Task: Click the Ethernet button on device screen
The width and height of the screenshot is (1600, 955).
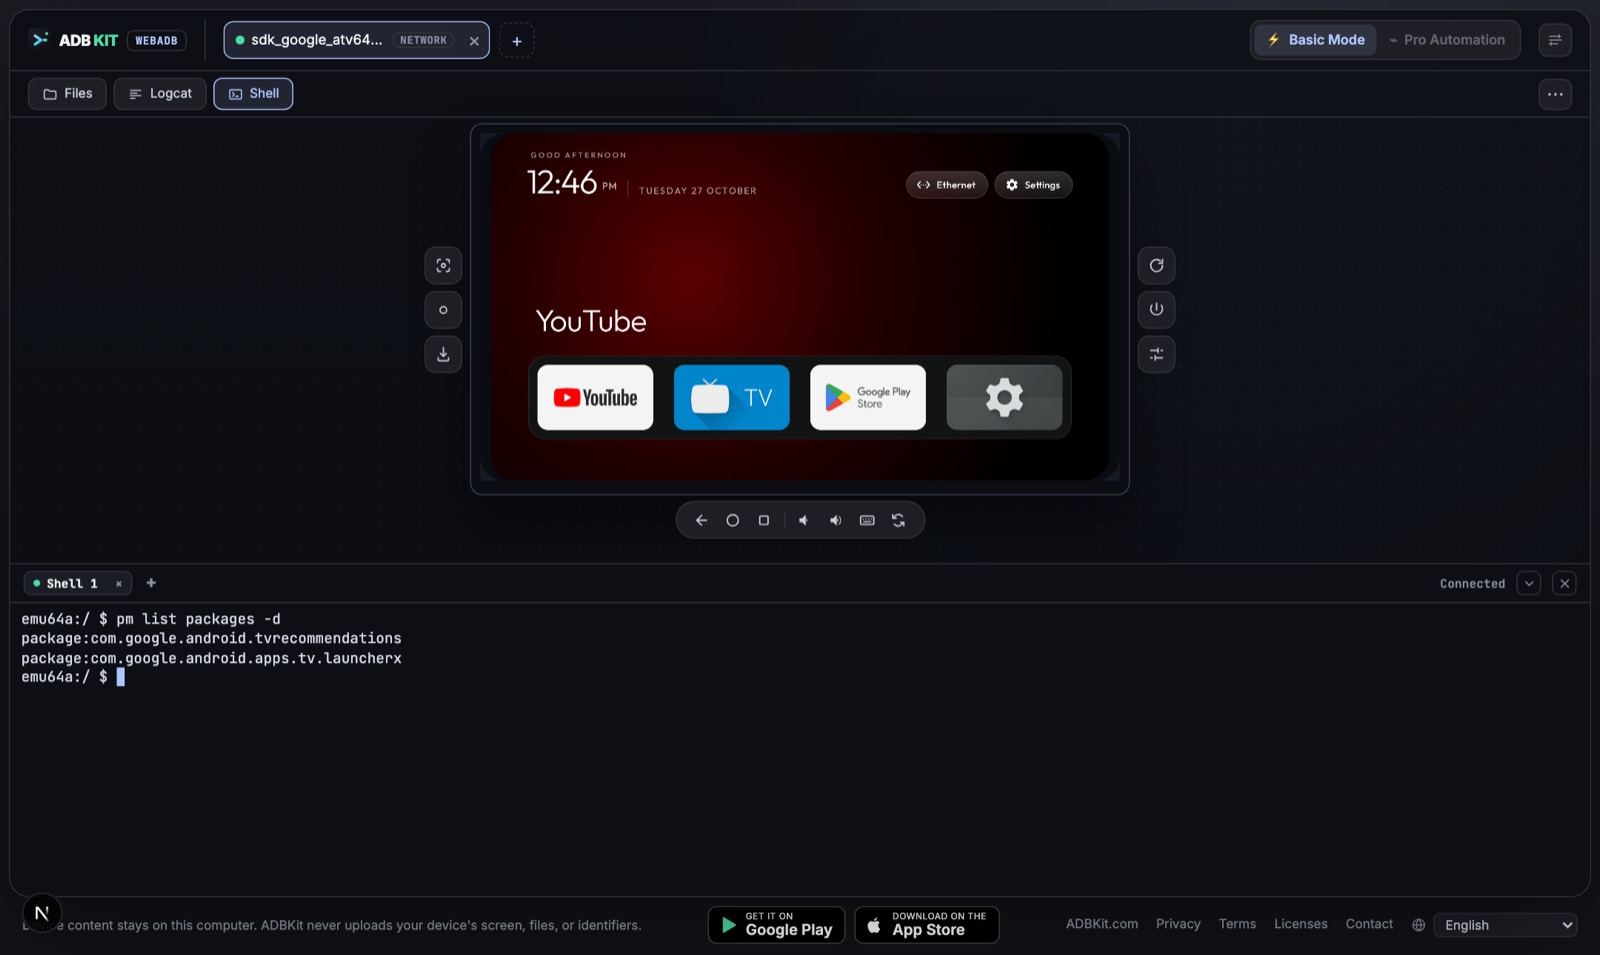Action: (x=946, y=185)
